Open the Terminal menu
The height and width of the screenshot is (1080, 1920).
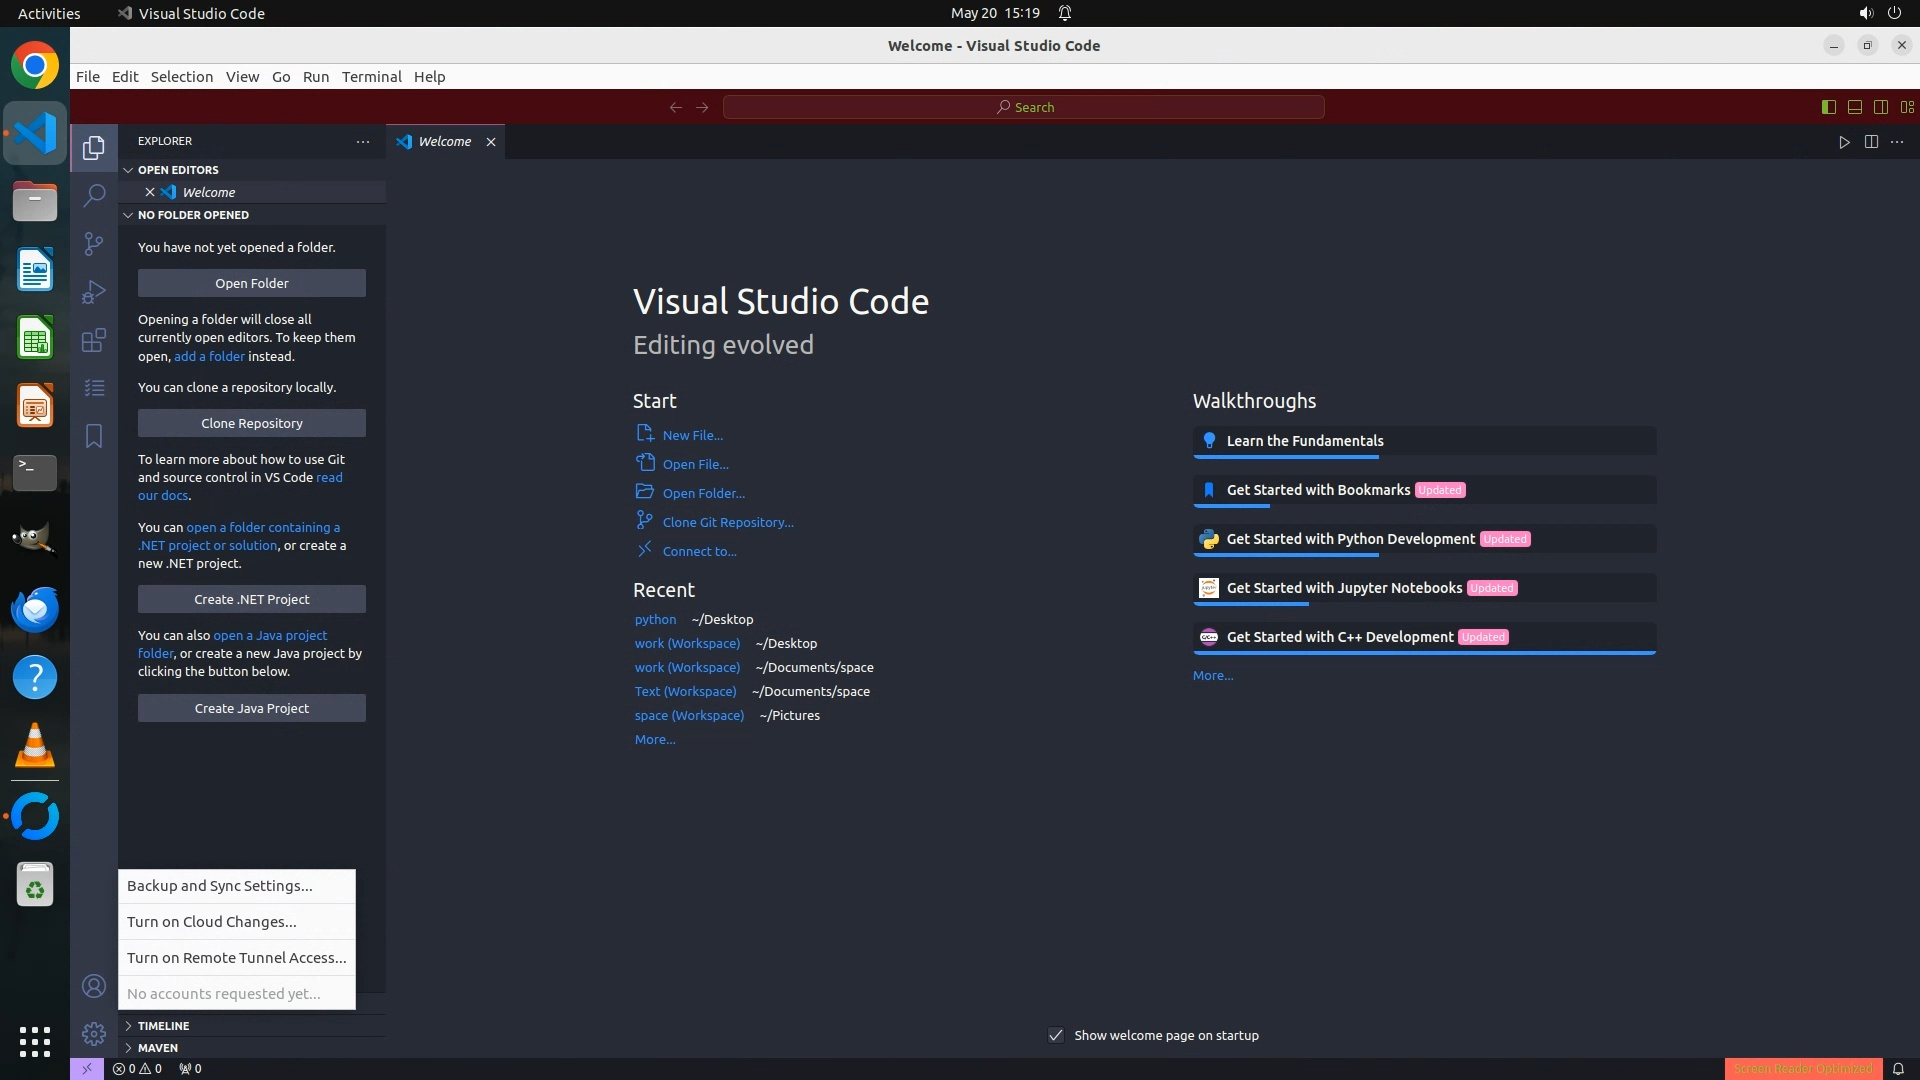[371, 77]
